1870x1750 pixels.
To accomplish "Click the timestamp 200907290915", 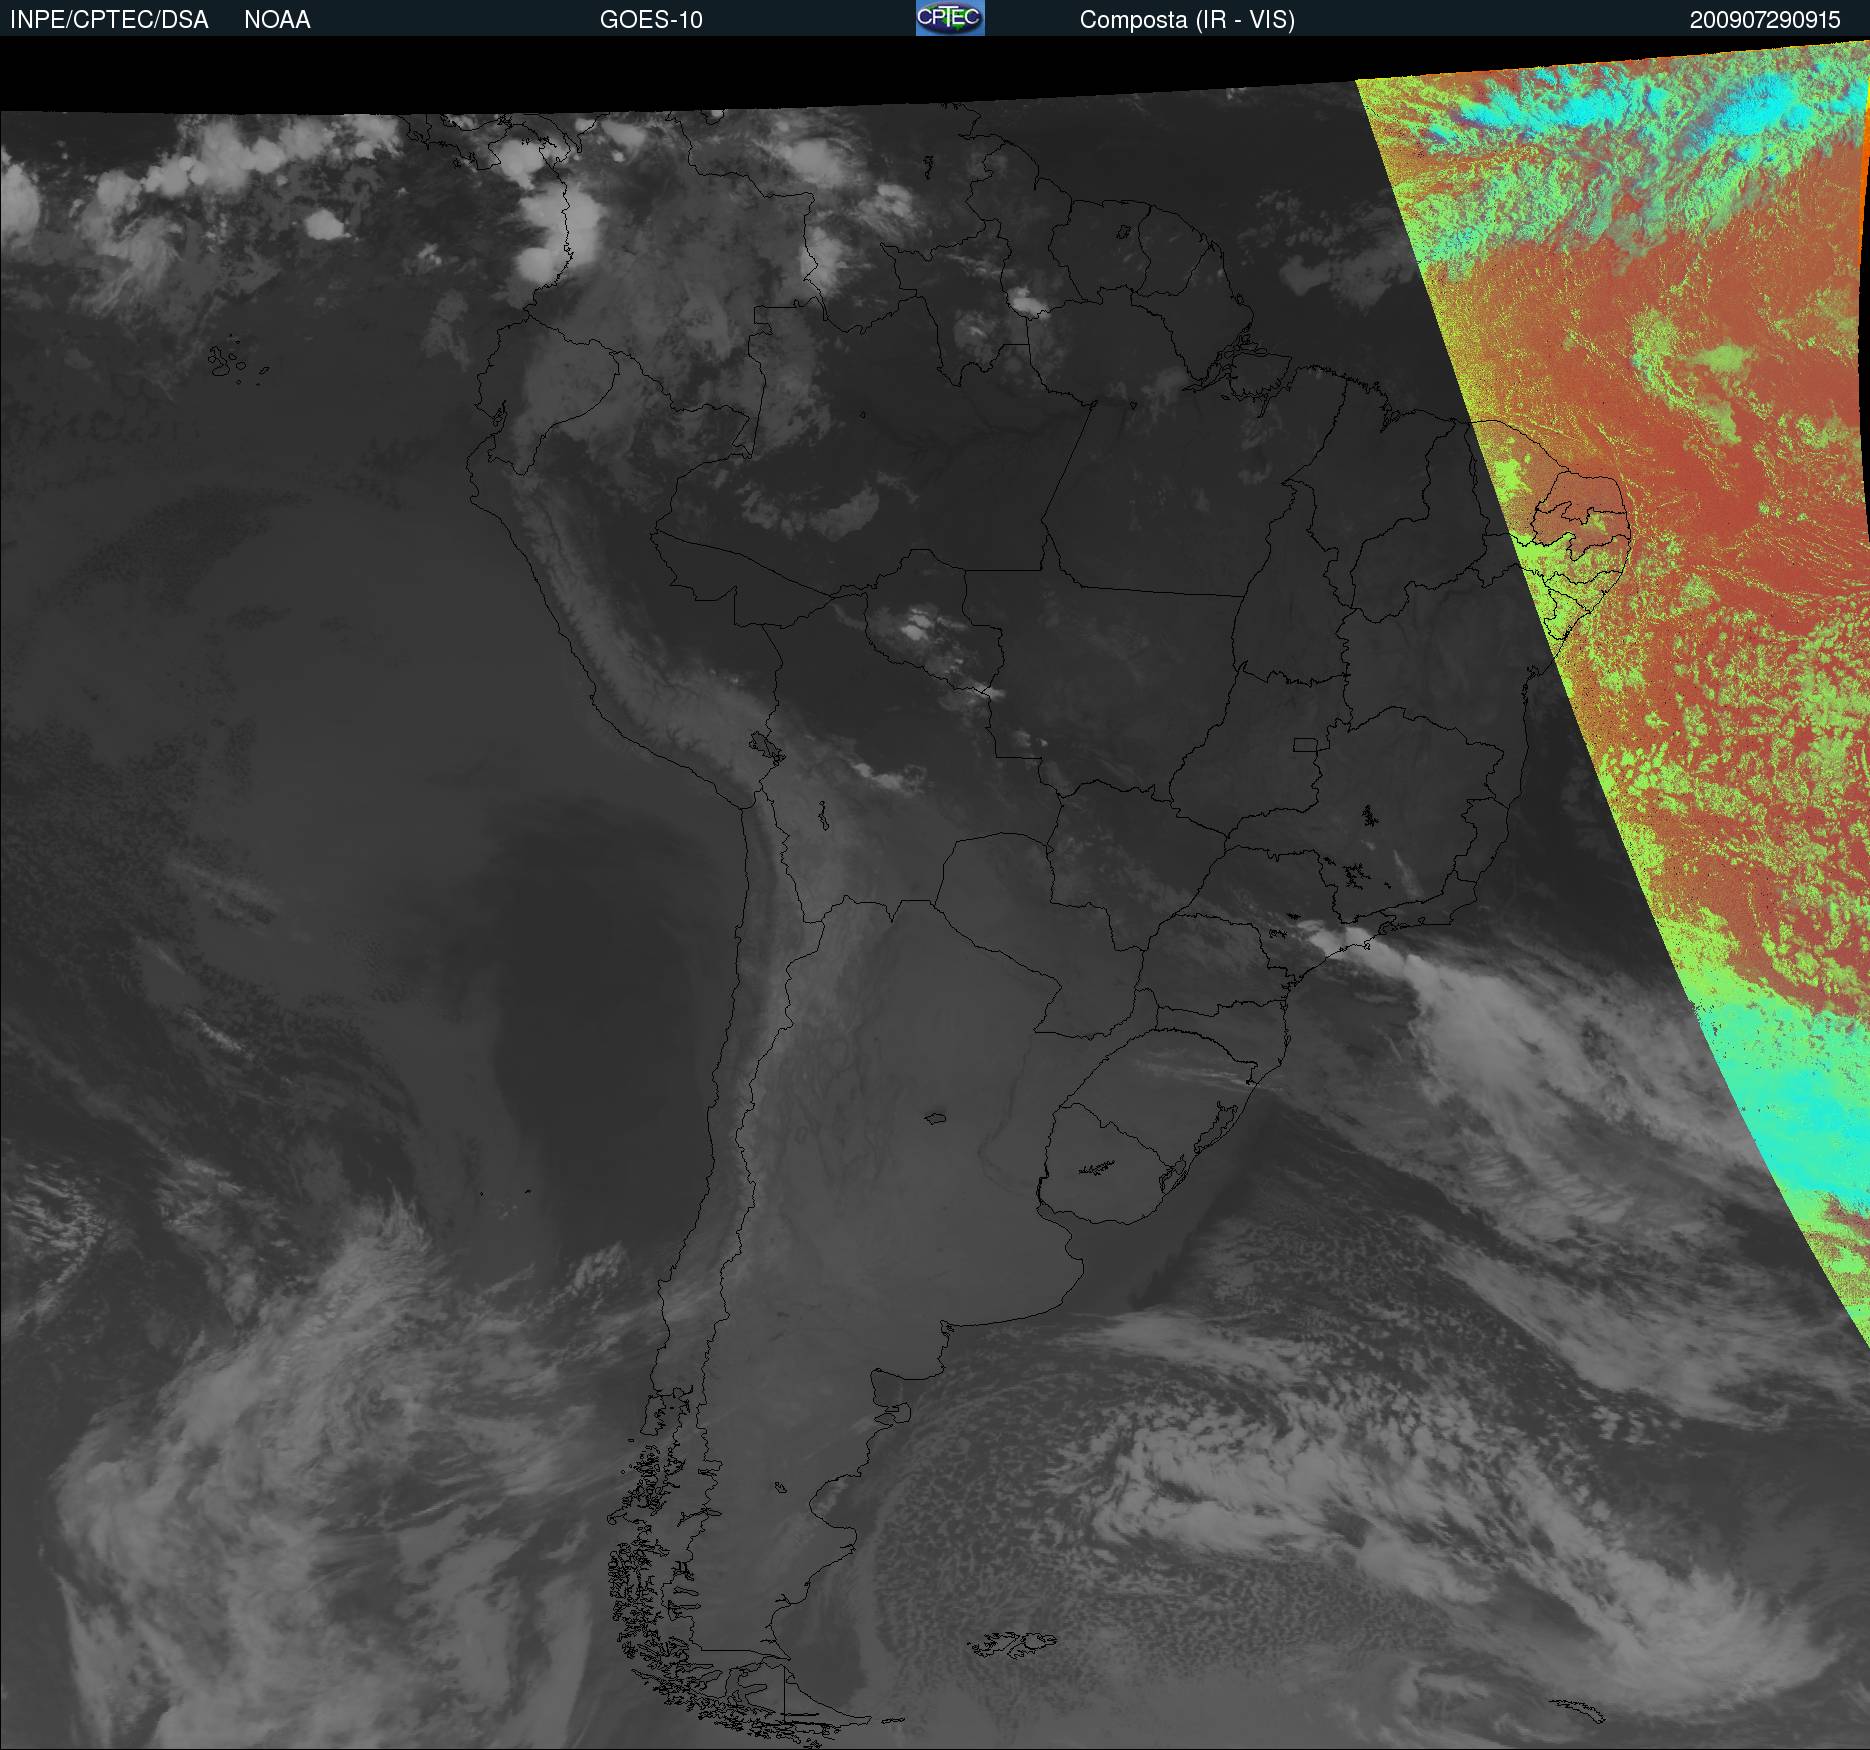I will 1765,20.
